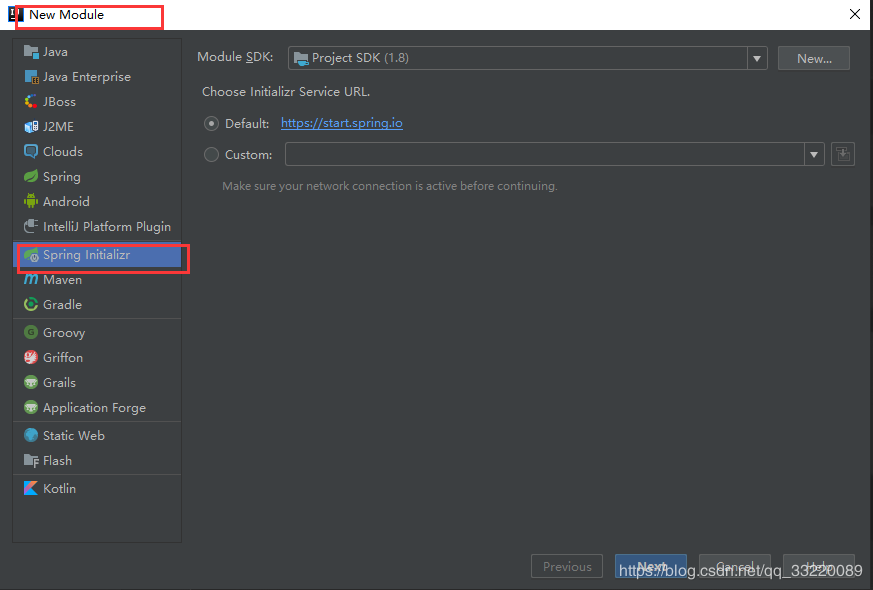Click the Previous button
This screenshot has width=873, height=590.
tap(567, 566)
